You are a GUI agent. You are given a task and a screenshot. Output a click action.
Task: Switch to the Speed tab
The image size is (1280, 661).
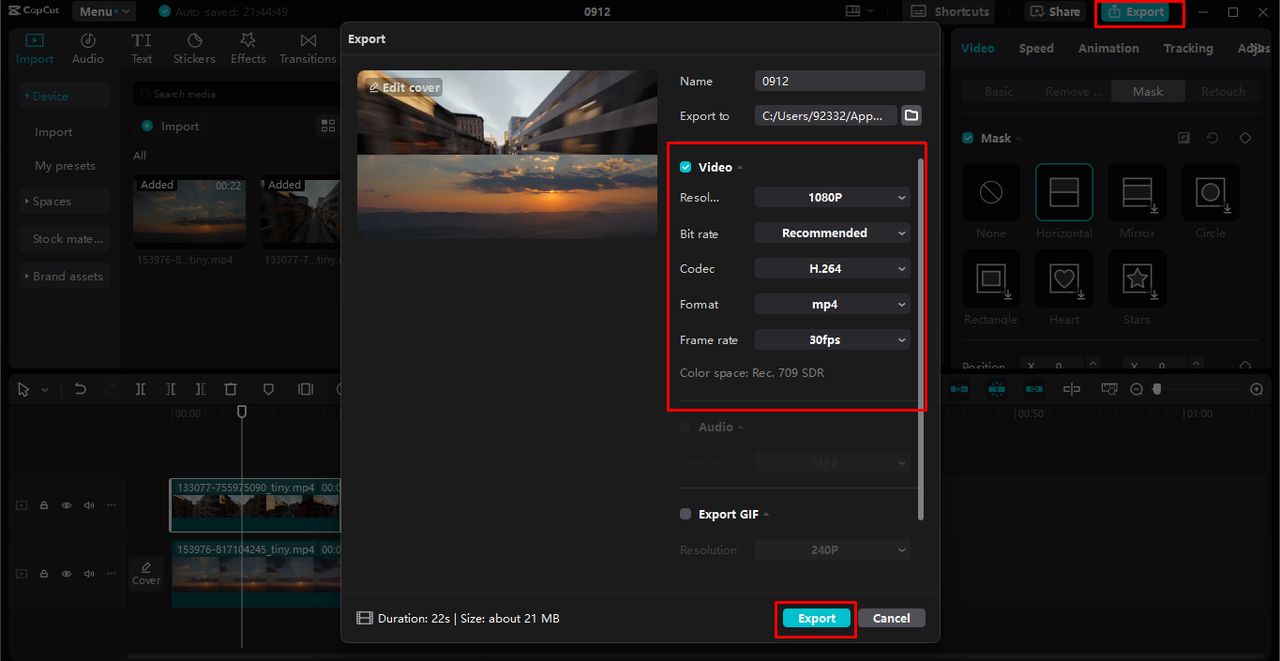[1036, 48]
